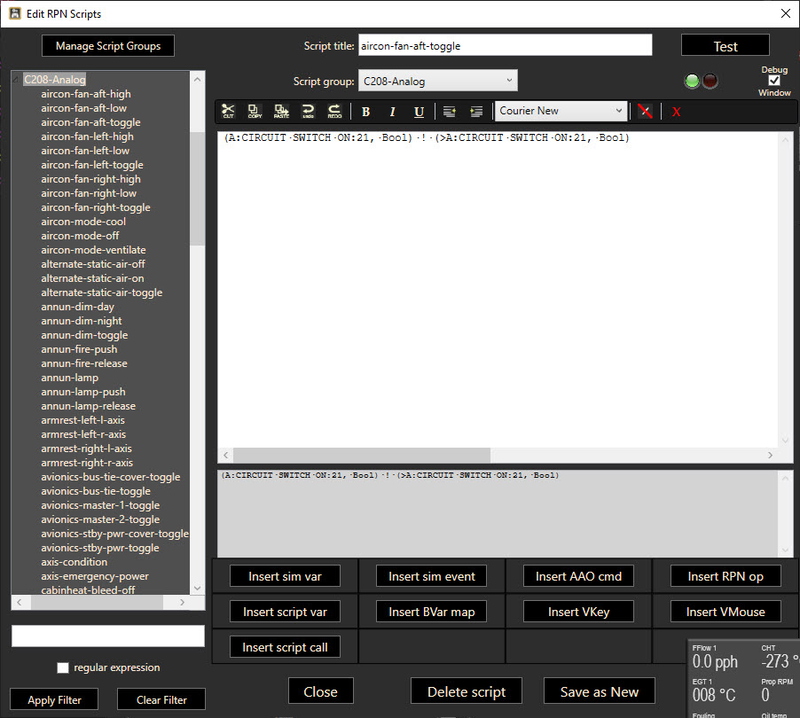Apply italic formatting with the I icon
800x718 pixels.
pos(392,111)
